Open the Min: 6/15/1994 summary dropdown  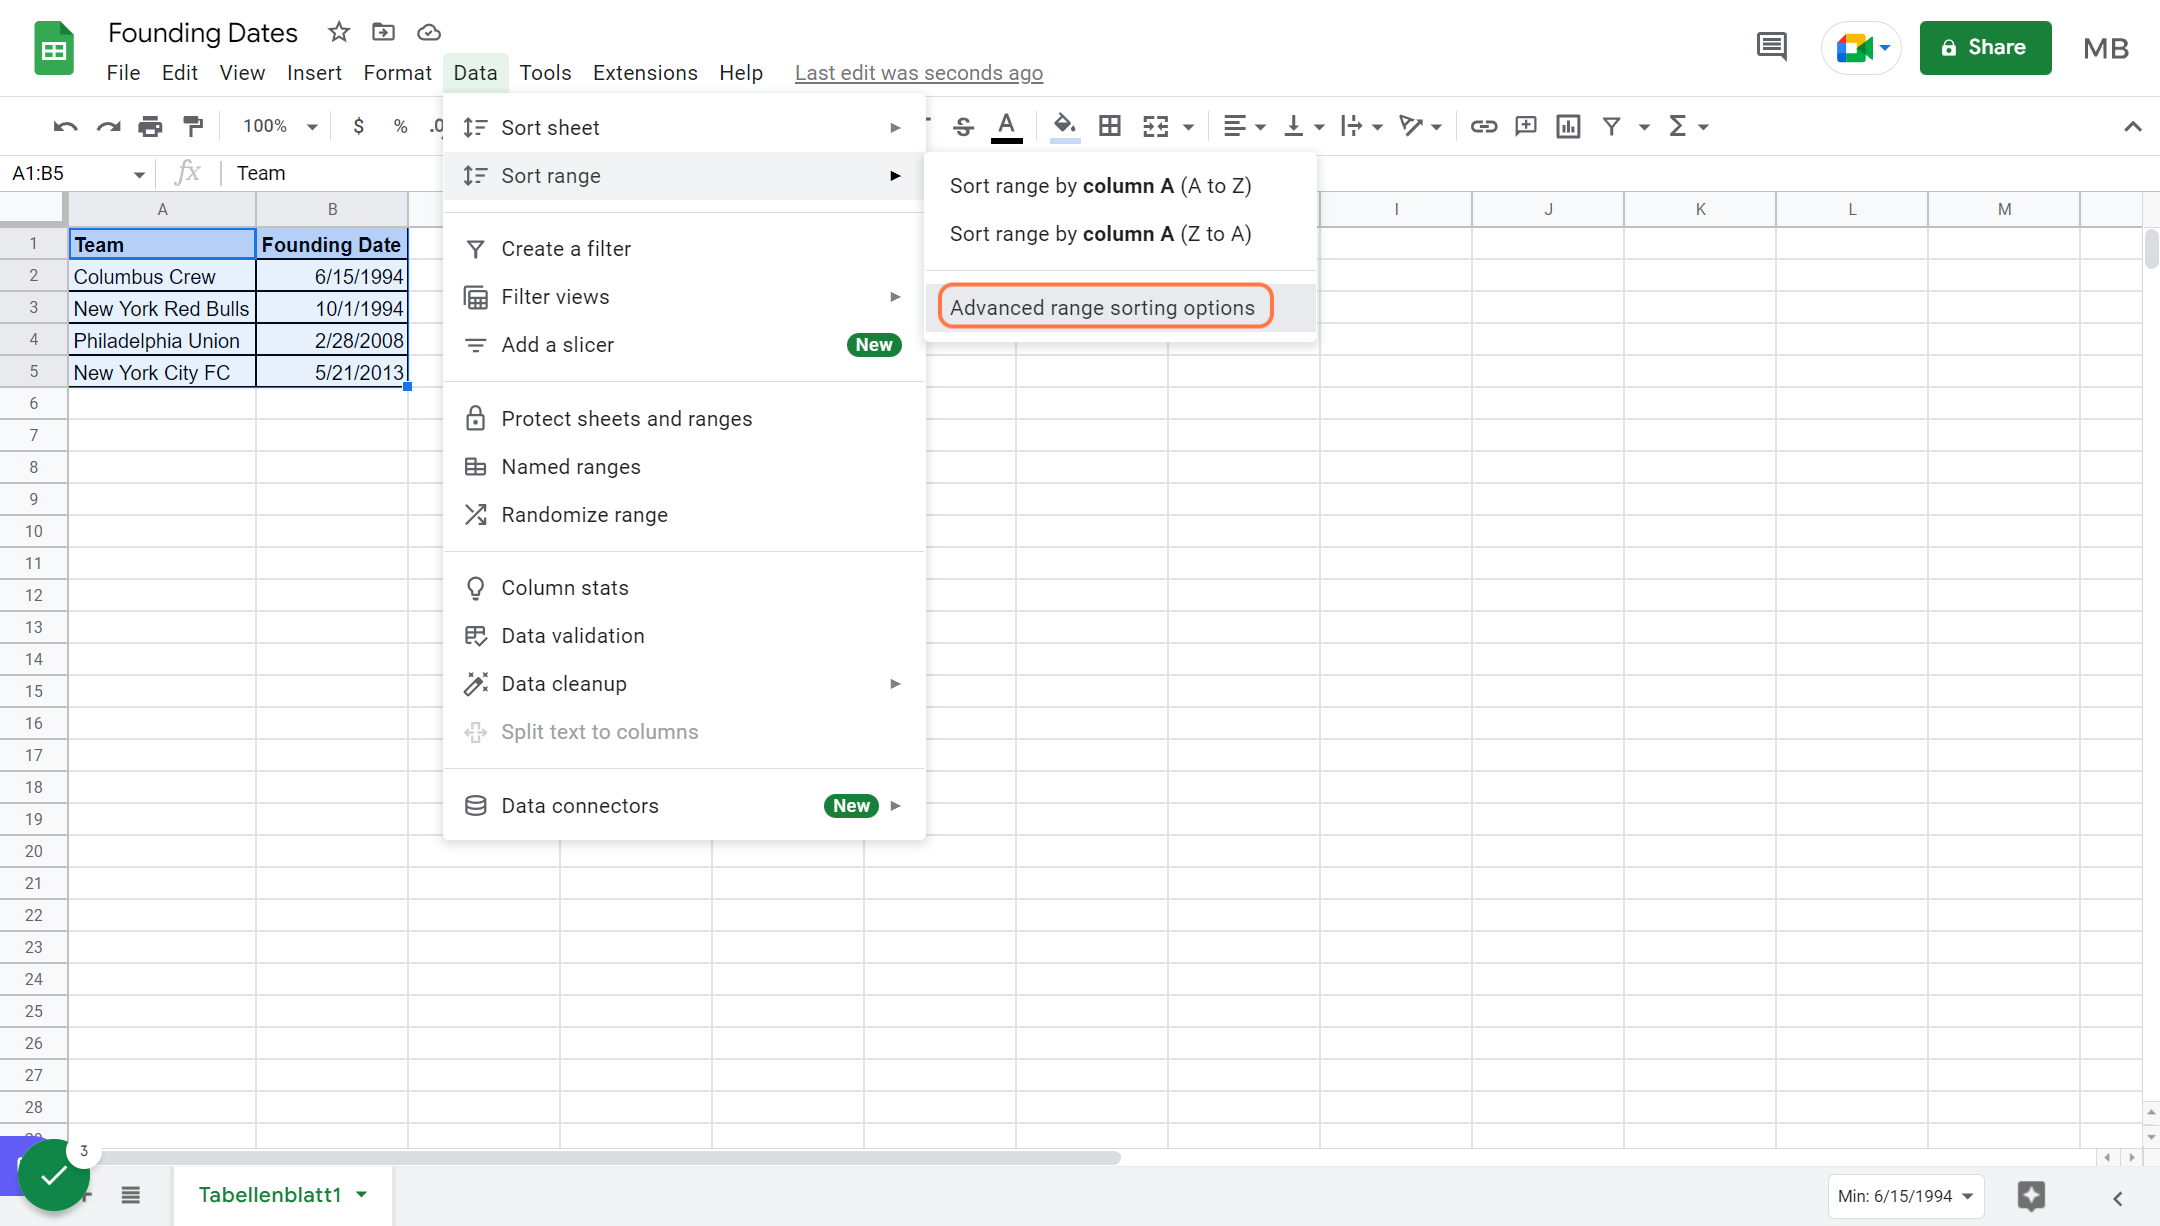point(1905,1196)
